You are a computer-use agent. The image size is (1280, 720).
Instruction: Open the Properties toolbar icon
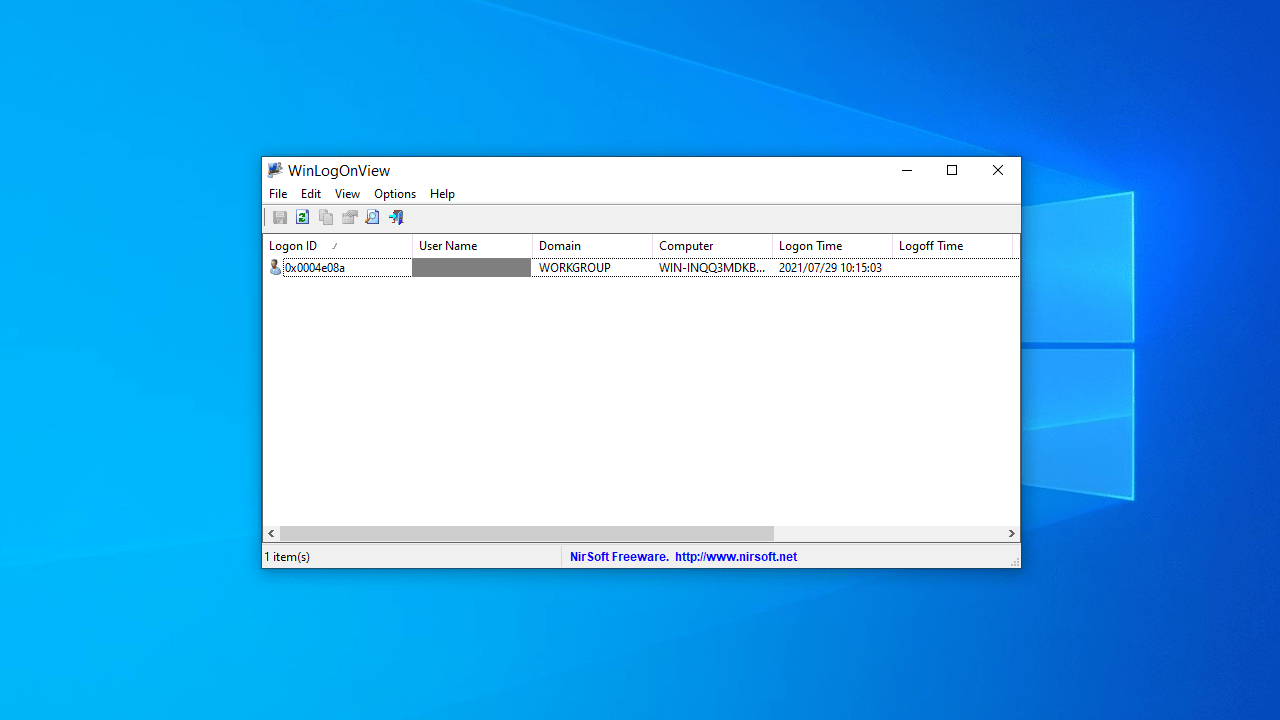coord(349,217)
